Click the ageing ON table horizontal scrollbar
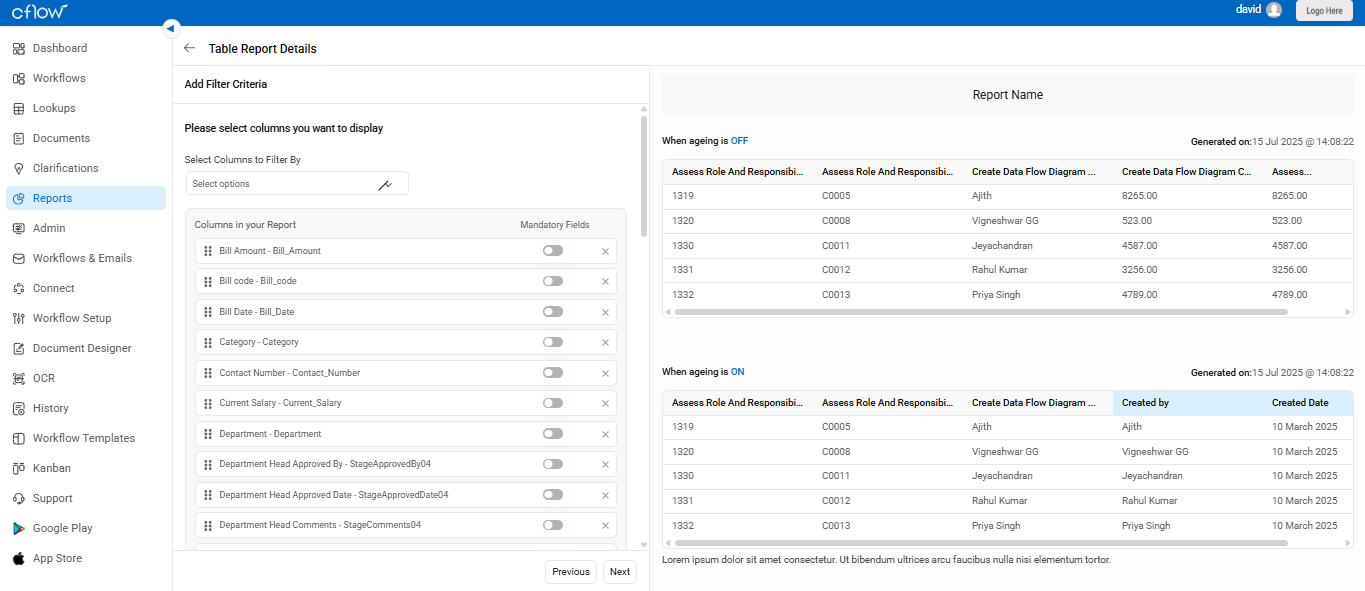 [981, 543]
